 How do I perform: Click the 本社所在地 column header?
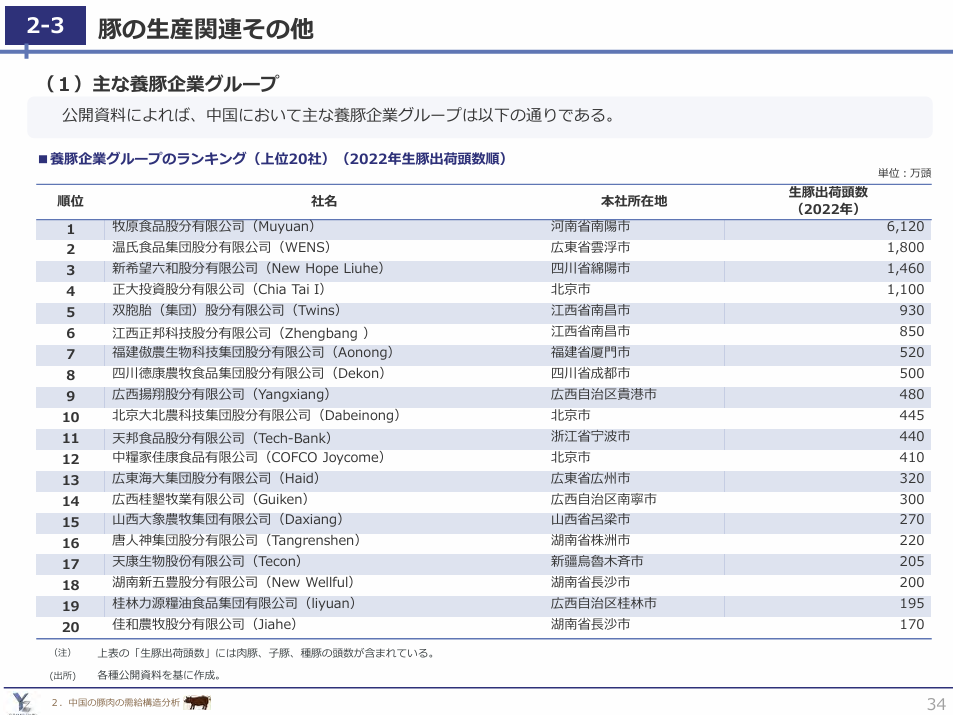point(634,201)
